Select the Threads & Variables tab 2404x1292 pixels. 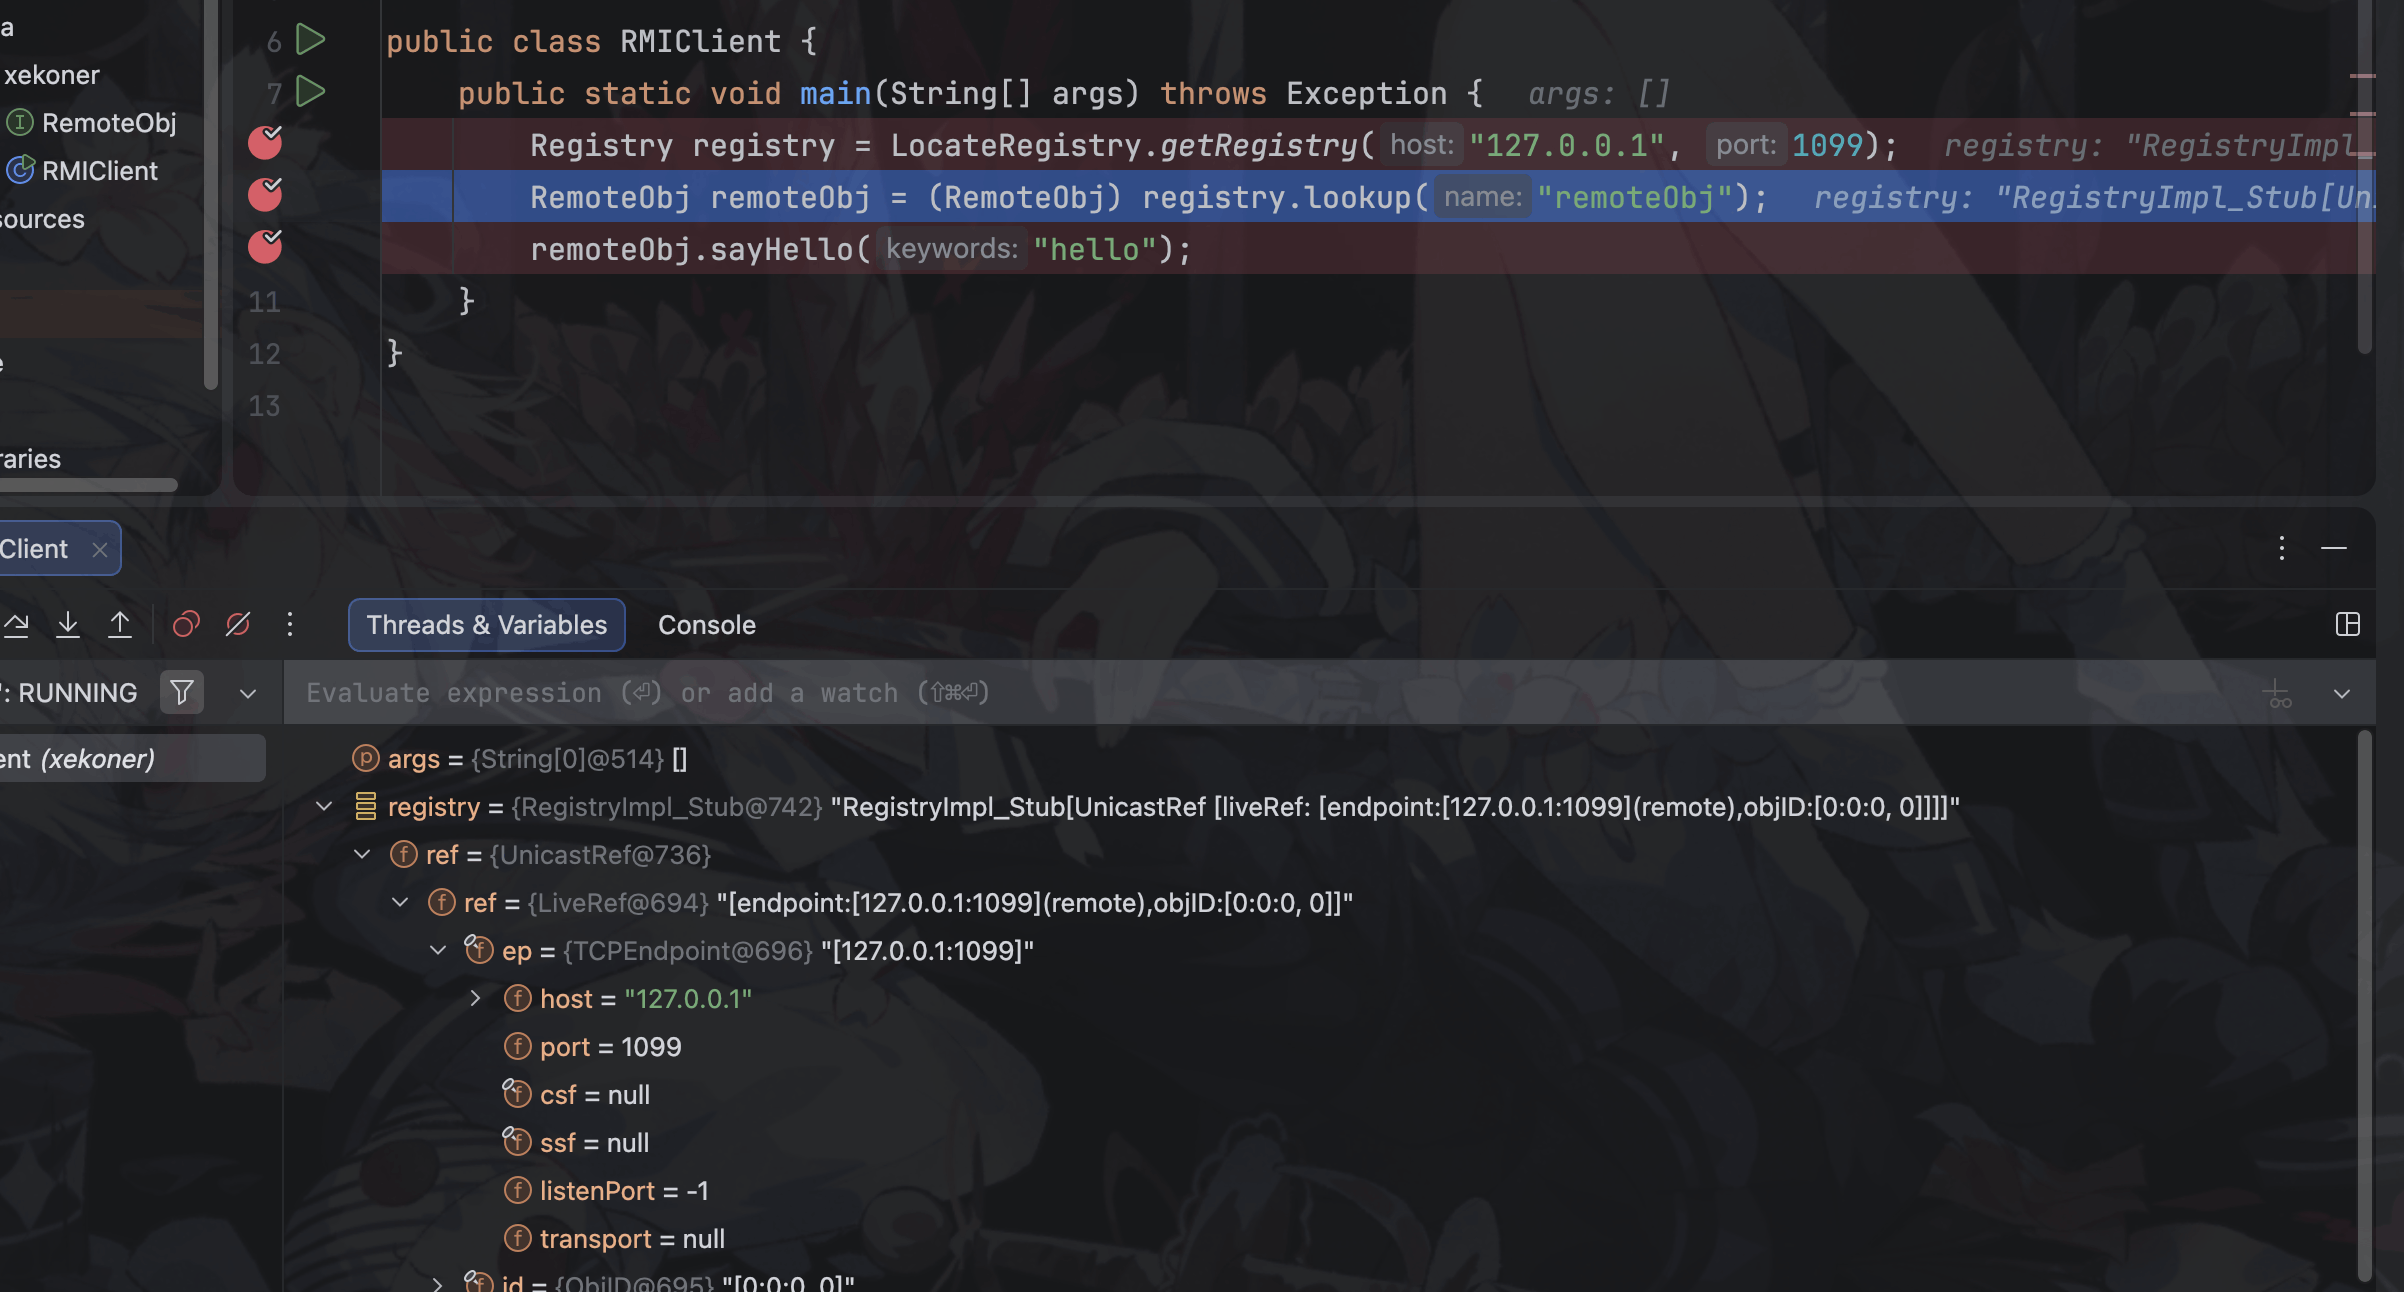click(x=486, y=625)
